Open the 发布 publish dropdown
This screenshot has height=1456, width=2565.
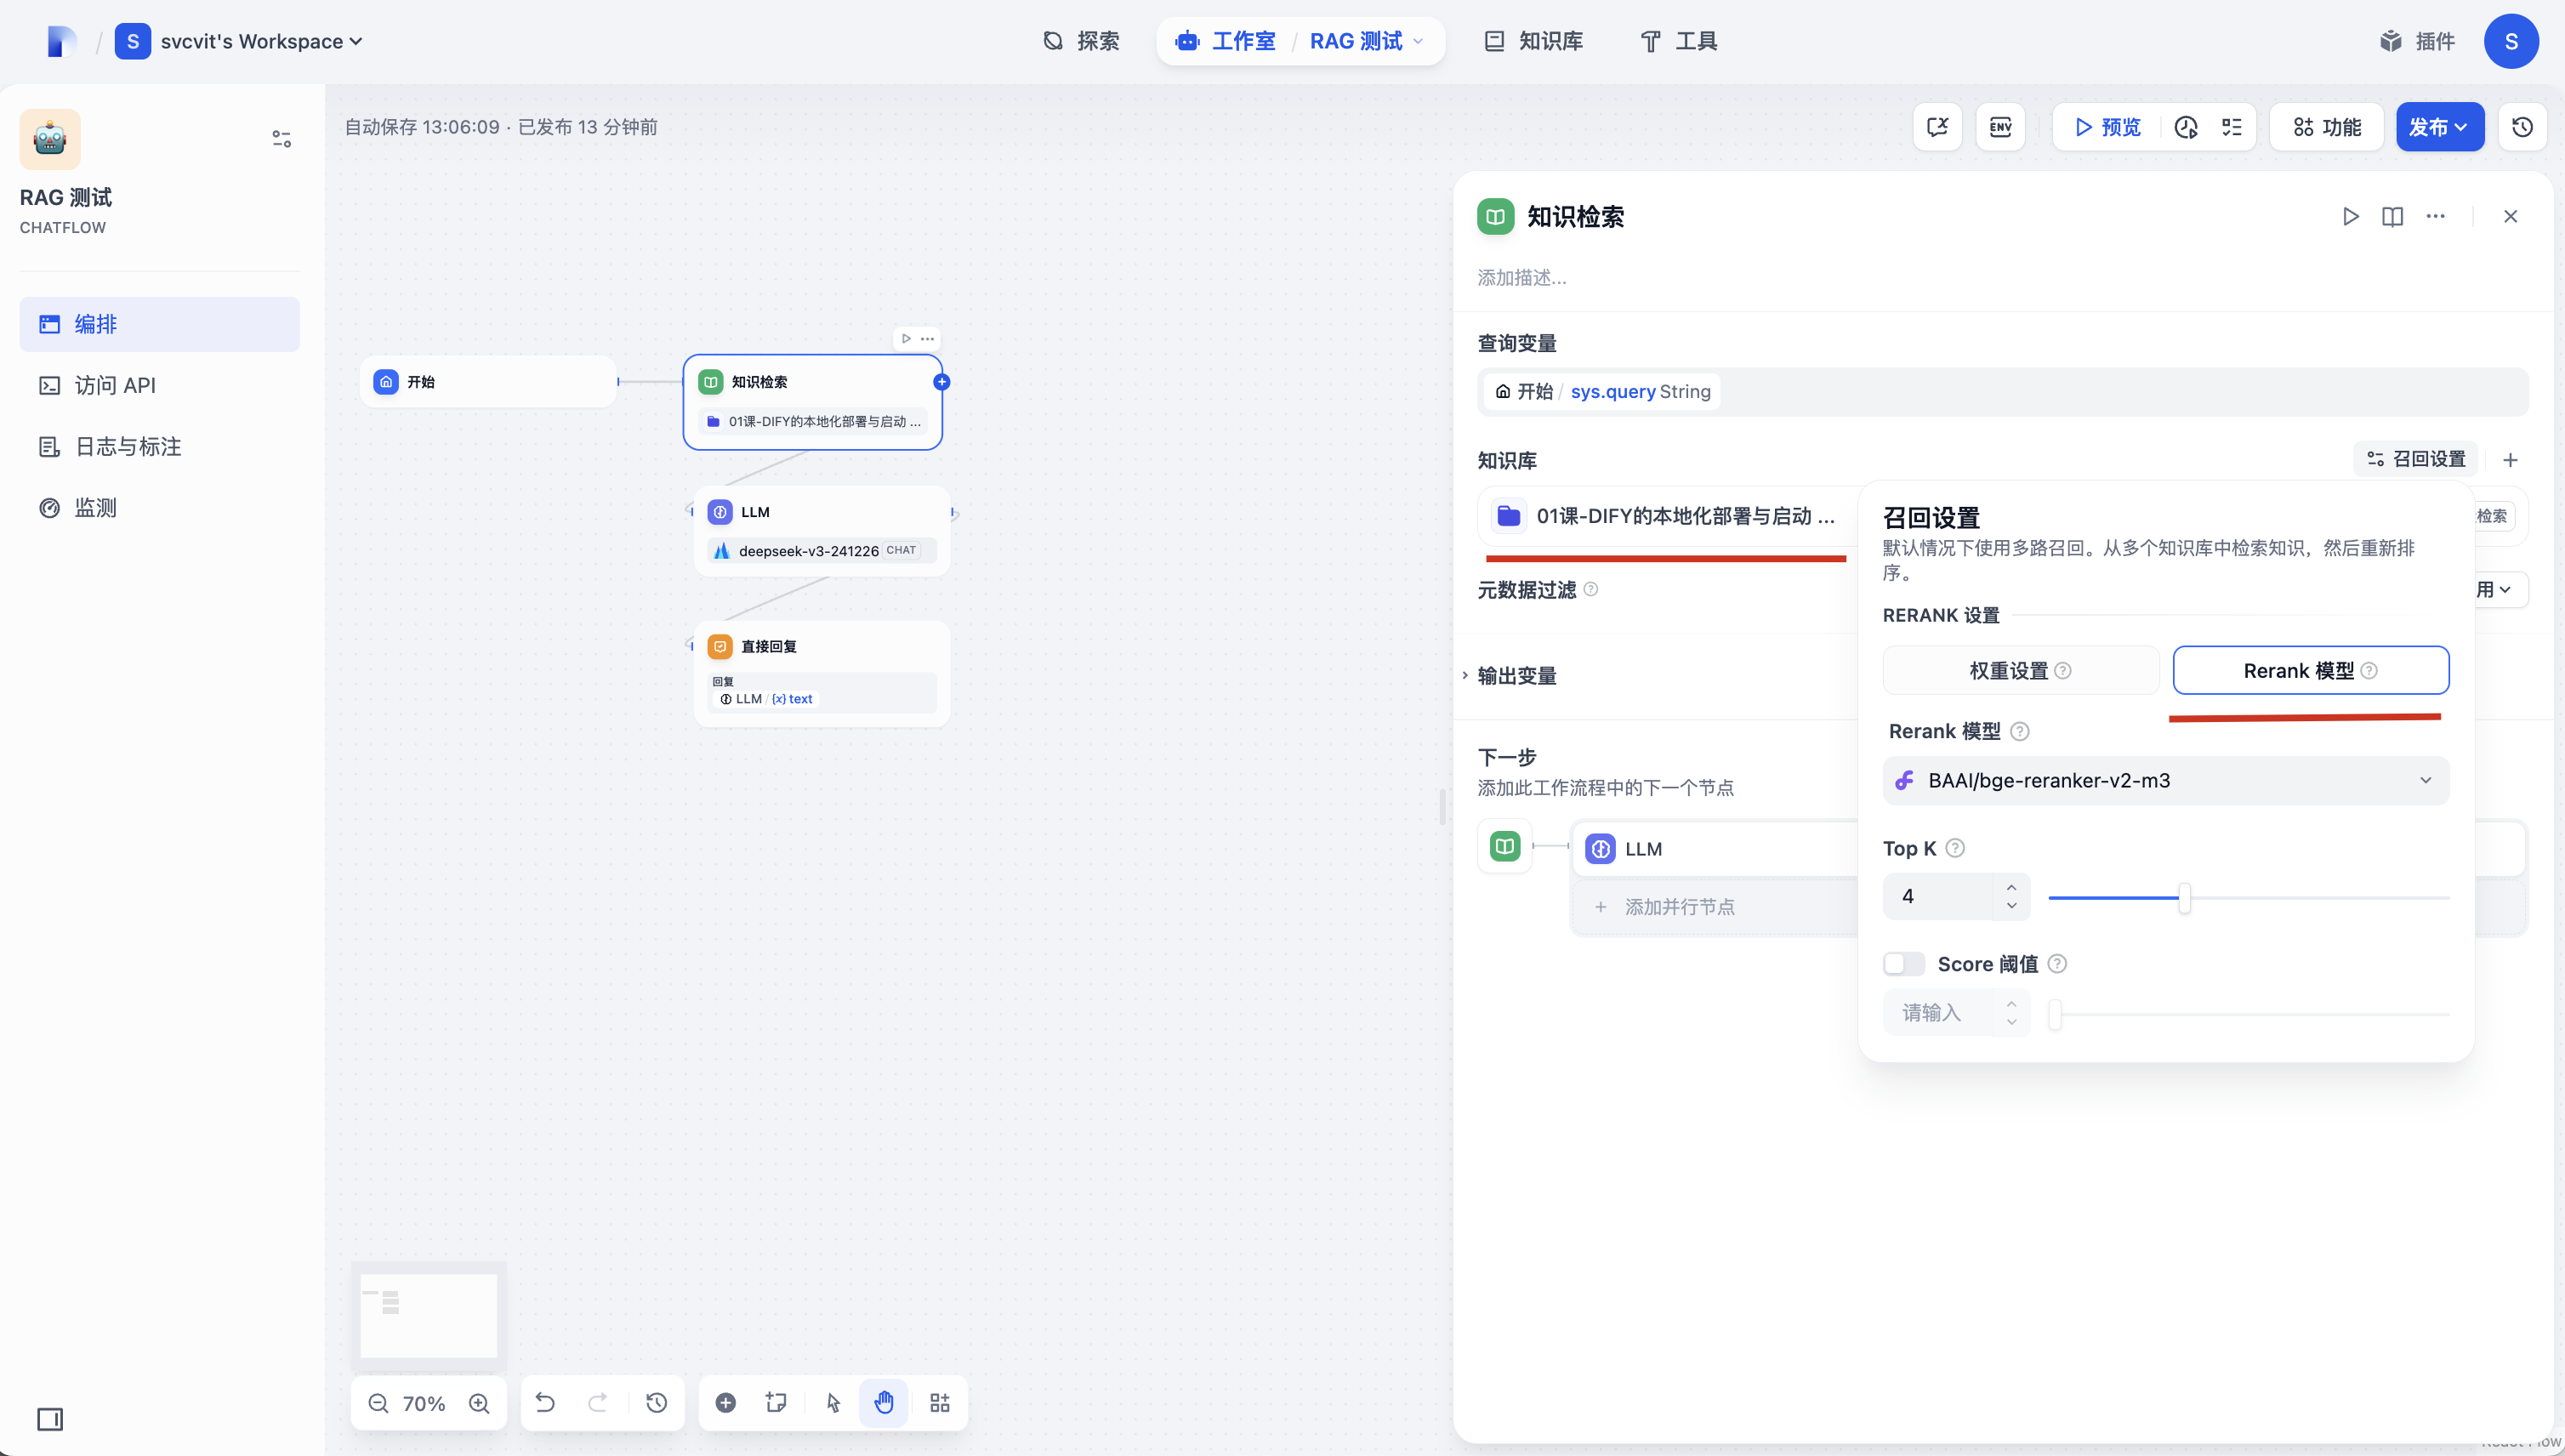[x=2439, y=127]
